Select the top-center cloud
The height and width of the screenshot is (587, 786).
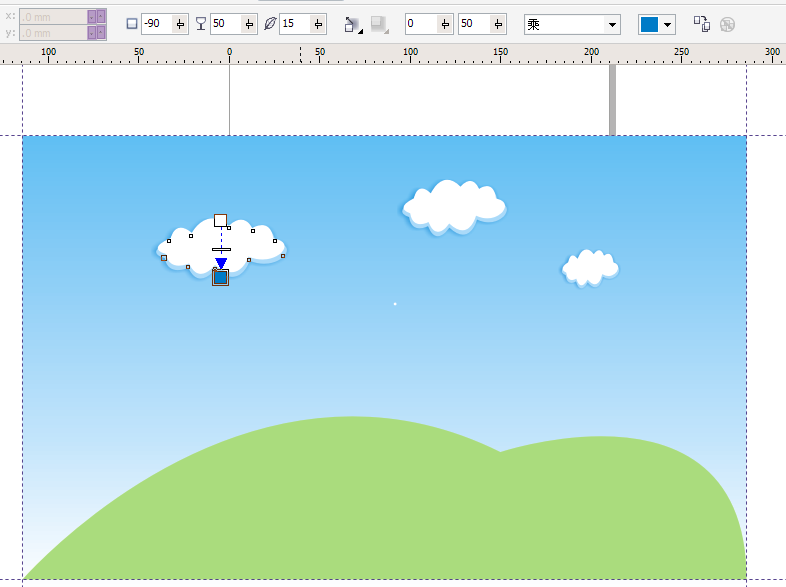coord(454,208)
